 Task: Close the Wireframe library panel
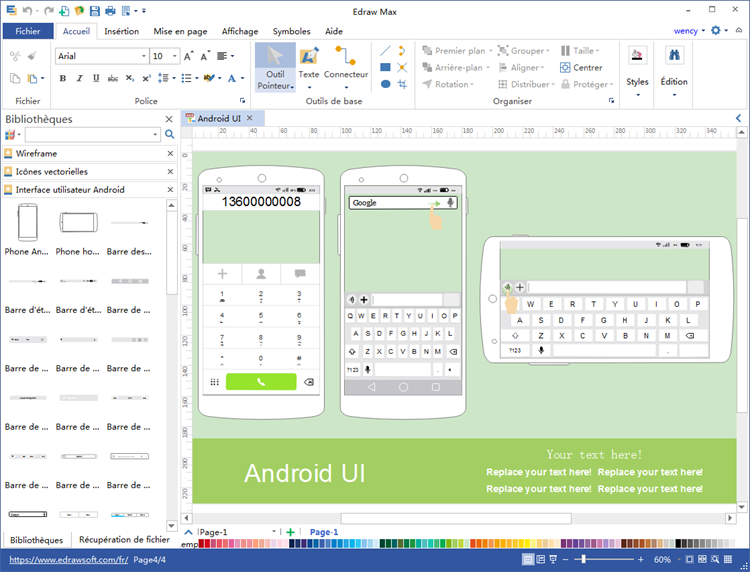click(170, 154)
